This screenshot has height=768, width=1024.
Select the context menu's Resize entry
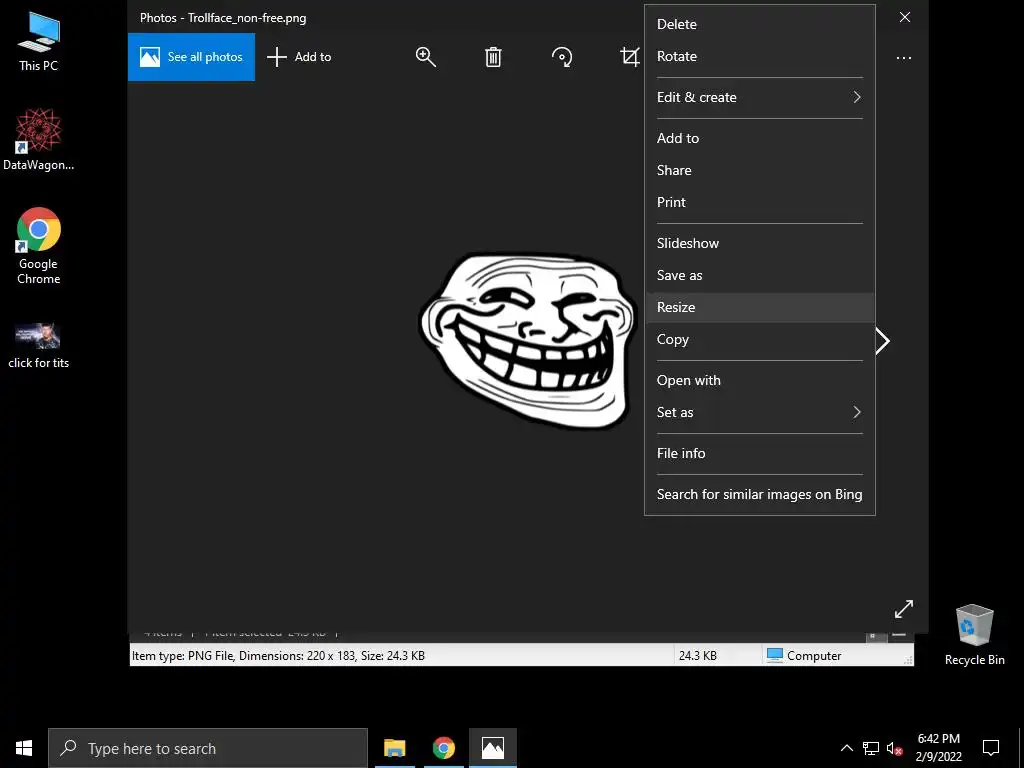760,307
